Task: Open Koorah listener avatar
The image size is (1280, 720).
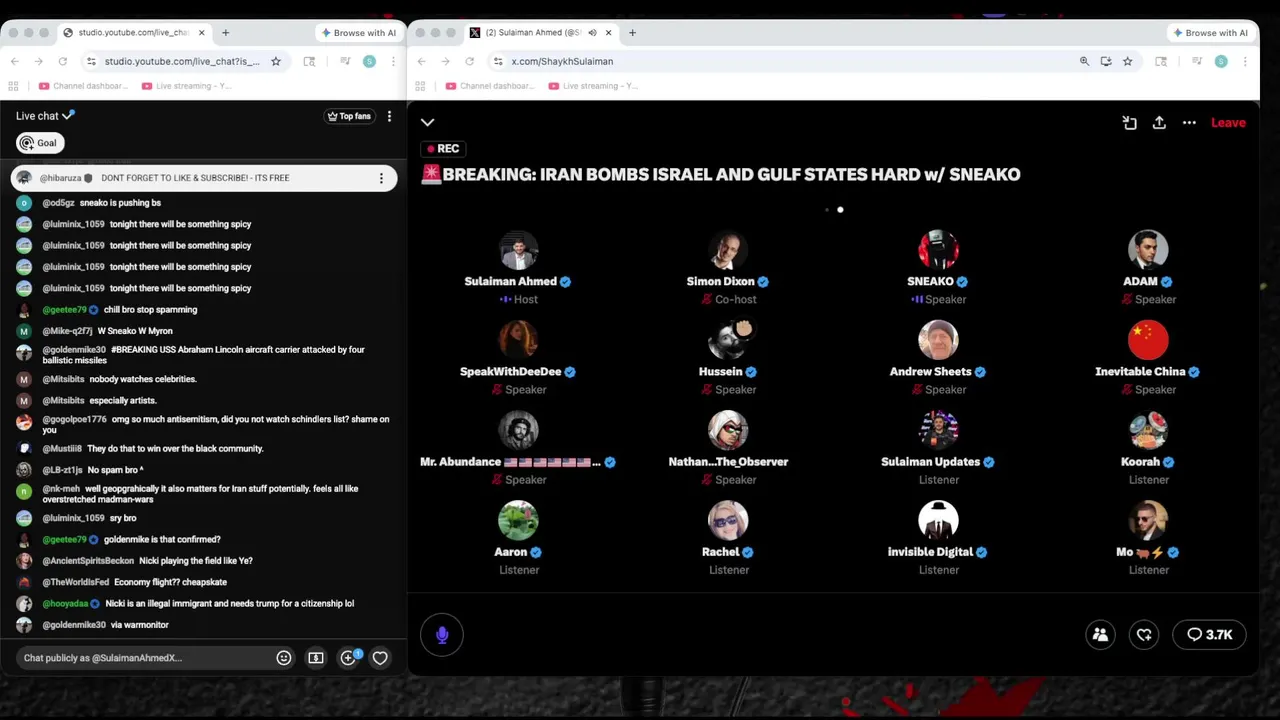Action: [1148, 430]
